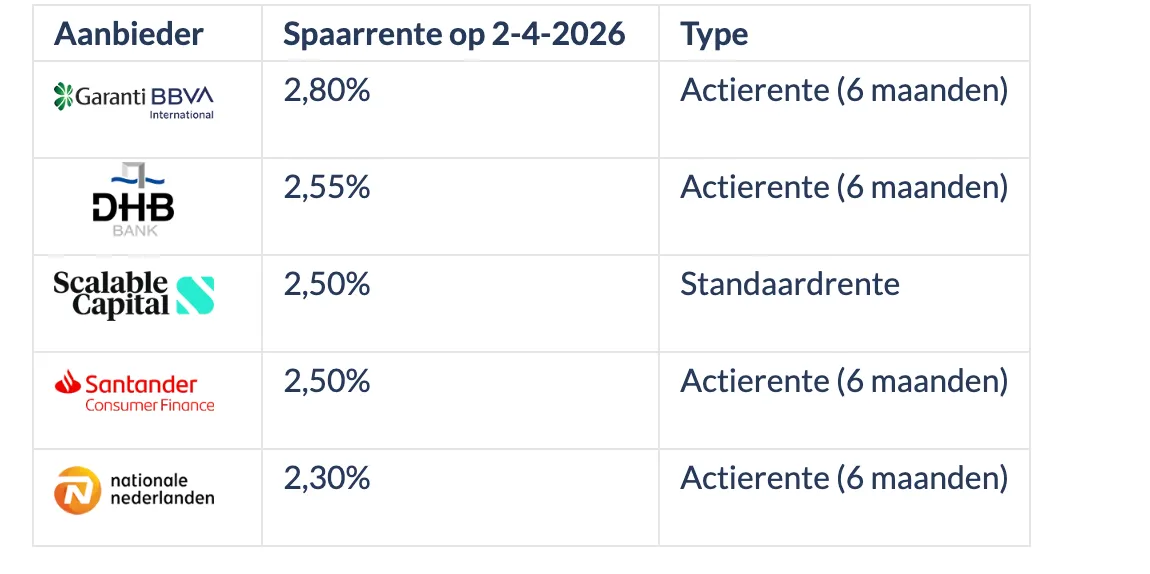
Task: Click the Nationale Nederlanden logo
Action: click(134, 489)
